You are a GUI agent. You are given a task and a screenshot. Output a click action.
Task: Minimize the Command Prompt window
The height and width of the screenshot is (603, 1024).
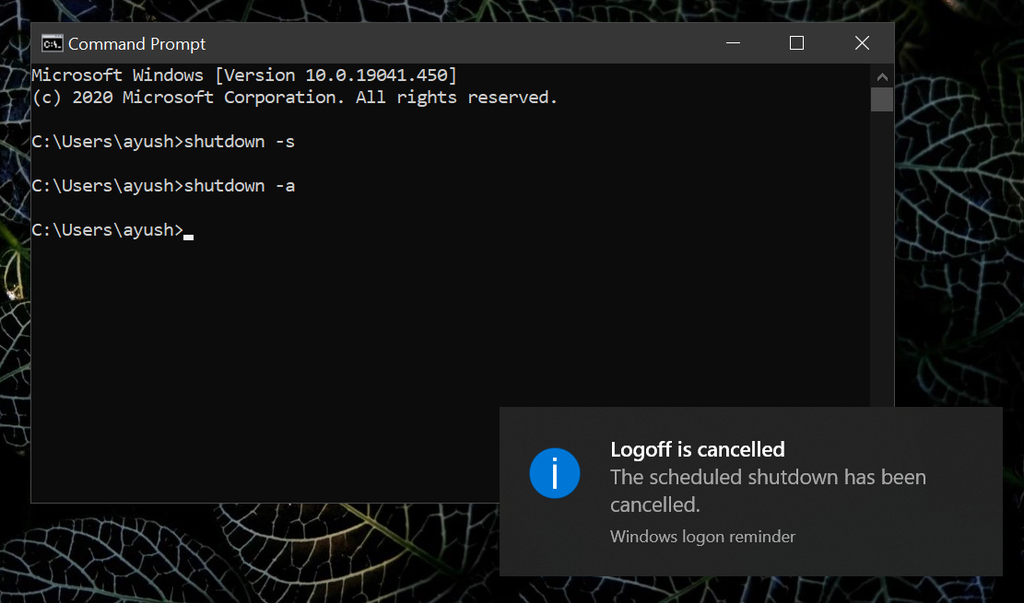(x=733, y=43)
